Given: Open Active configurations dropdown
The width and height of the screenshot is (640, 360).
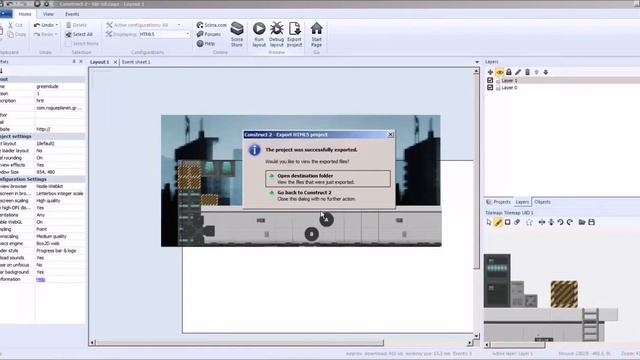Looking at the screenshot, I should point(179,25).
